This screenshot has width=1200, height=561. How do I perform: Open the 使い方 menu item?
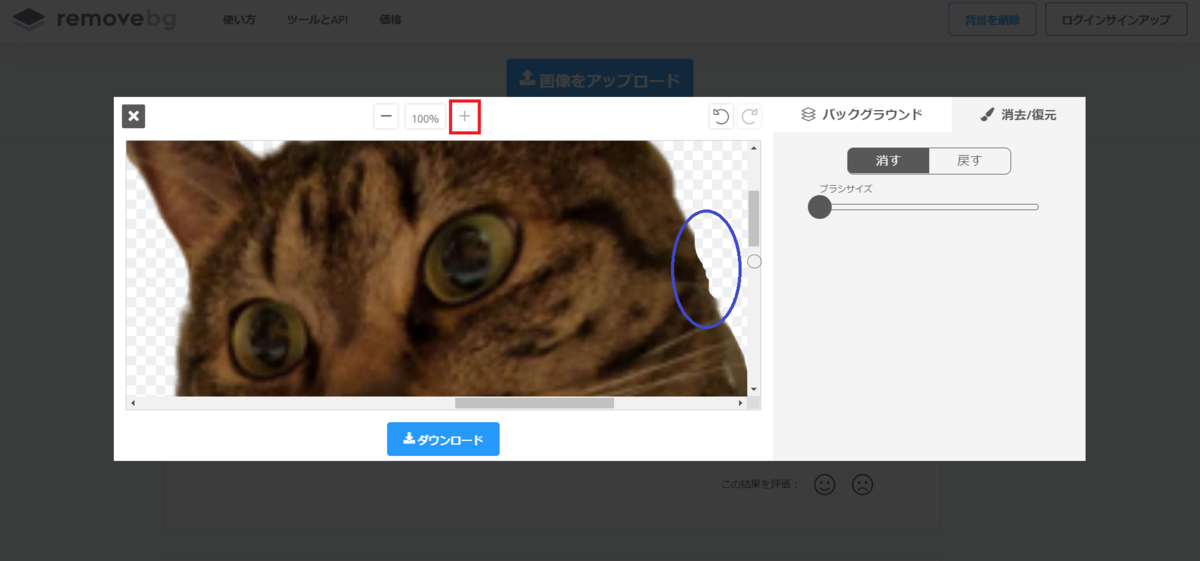tap(239, 20)
